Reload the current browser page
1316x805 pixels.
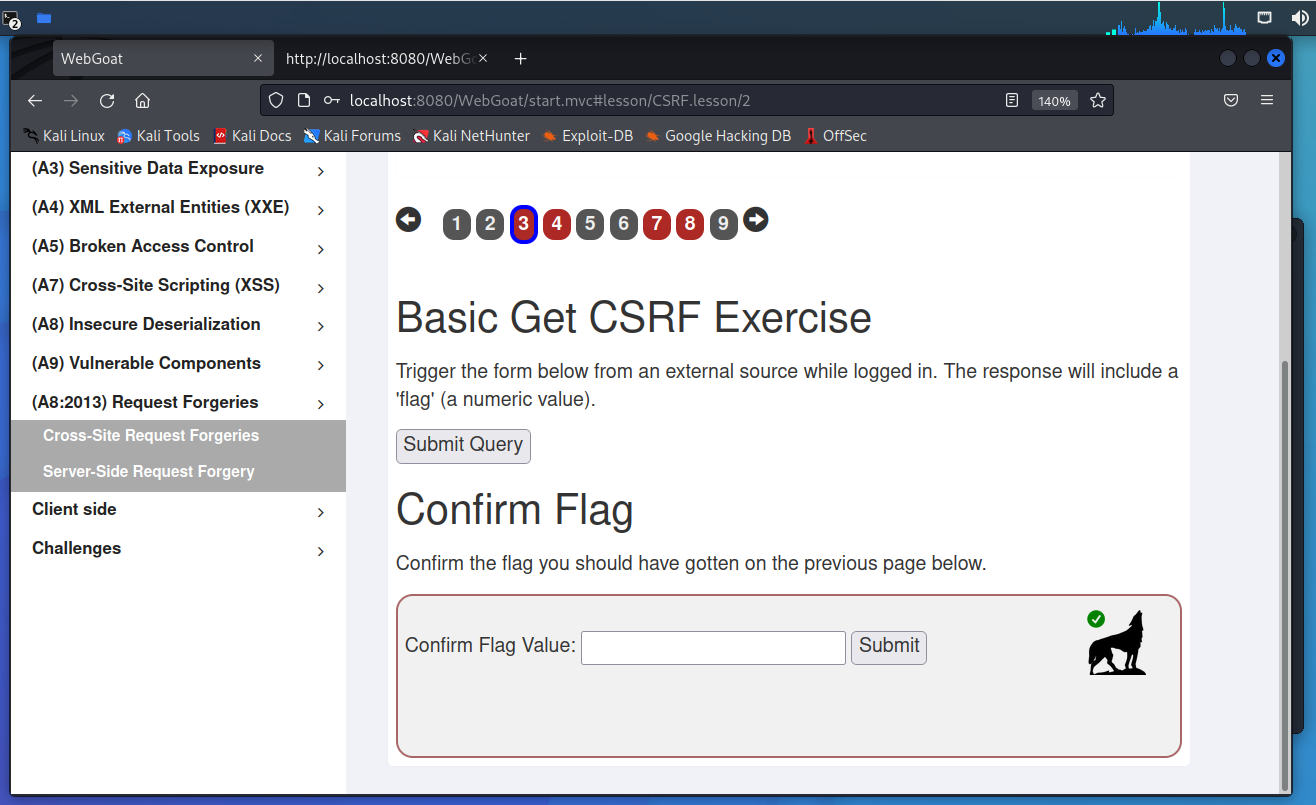tap(107, 101)
